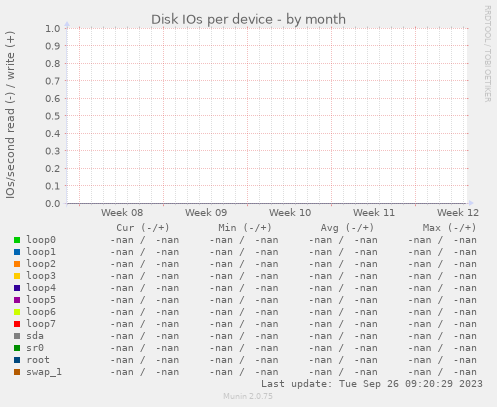Click the Max (-/+) column header

click(449, 228)
